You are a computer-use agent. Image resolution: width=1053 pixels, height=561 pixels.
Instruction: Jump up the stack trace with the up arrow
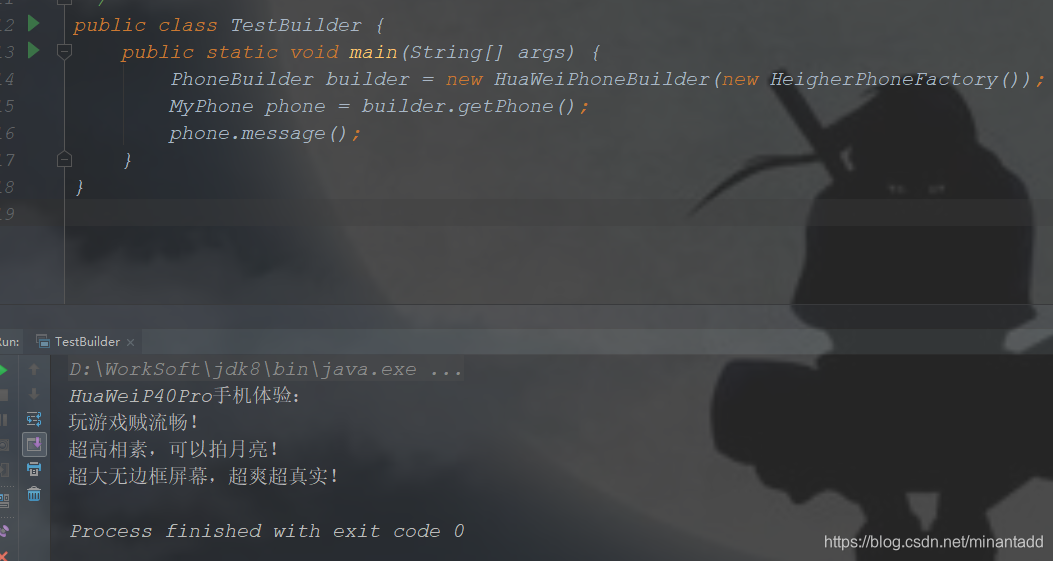point(34,370)
